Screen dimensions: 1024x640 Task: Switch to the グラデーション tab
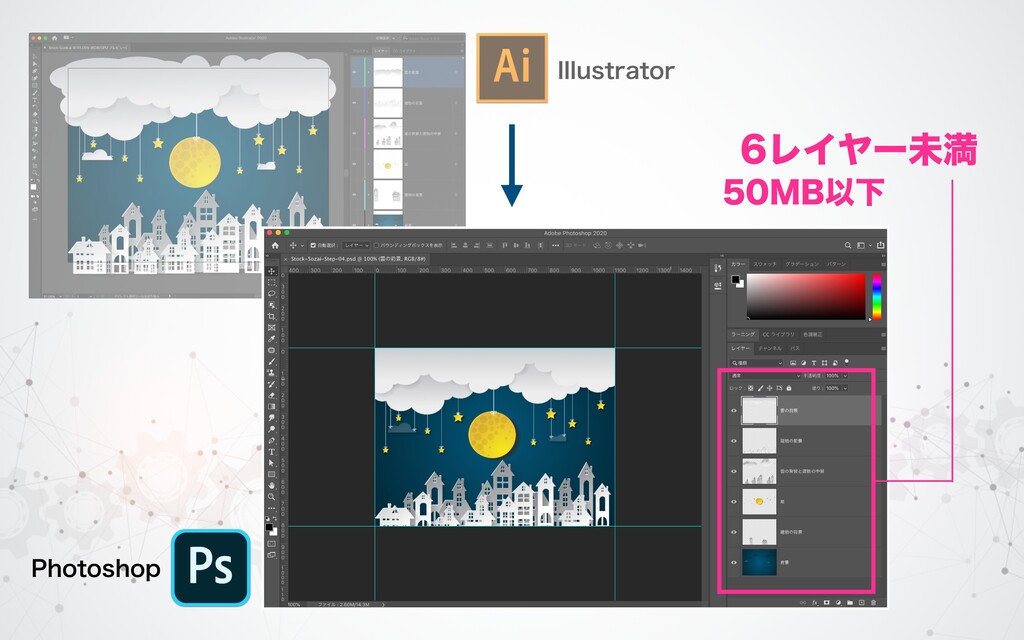[x=802, y=264]
